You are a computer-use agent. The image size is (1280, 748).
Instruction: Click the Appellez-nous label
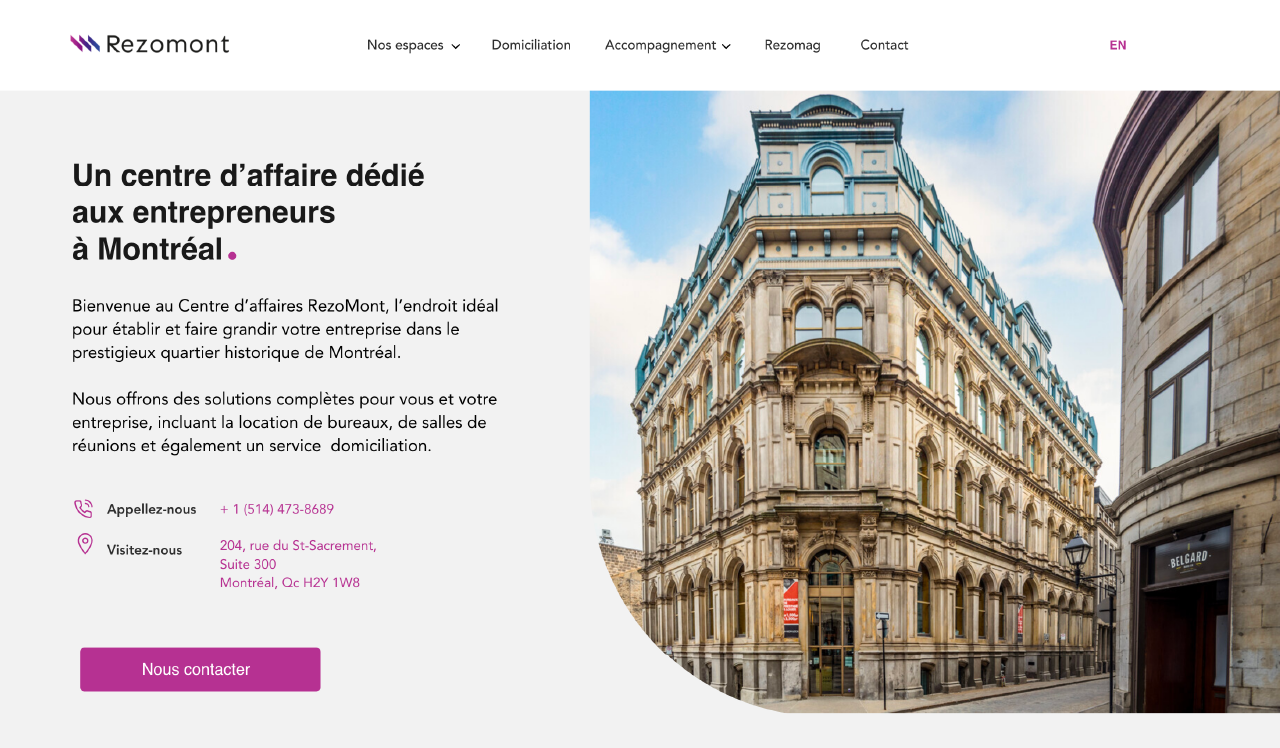point(152,509)
